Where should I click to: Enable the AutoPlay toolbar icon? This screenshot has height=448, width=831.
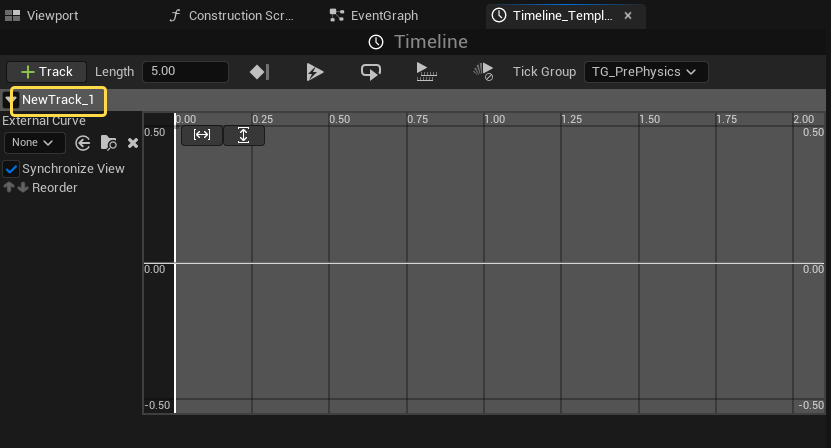tap(314, 72)
